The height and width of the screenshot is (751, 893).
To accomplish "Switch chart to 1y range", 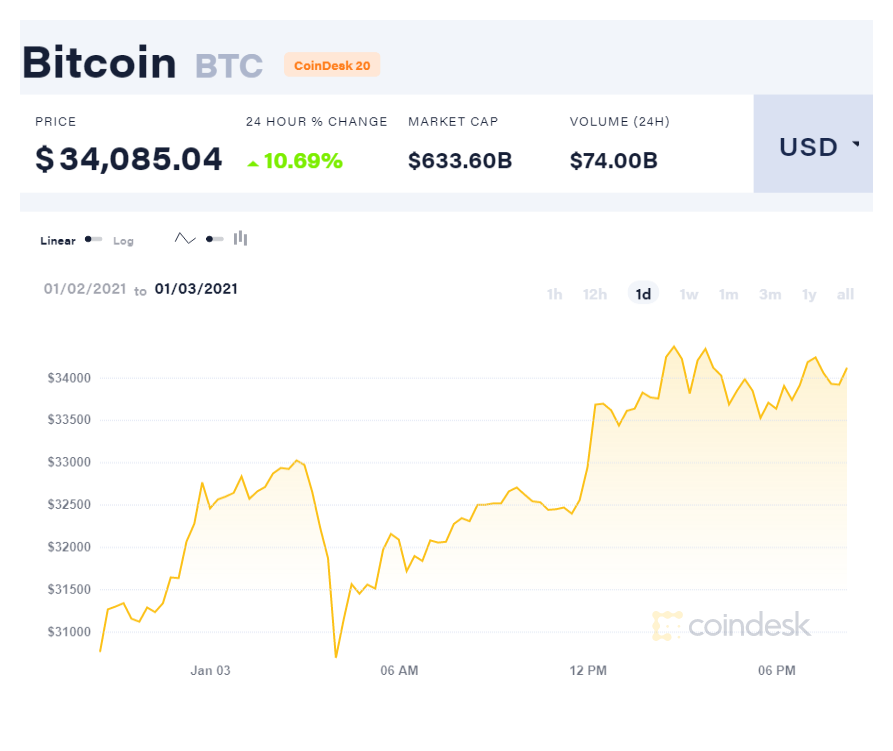I will click(809, 294).
